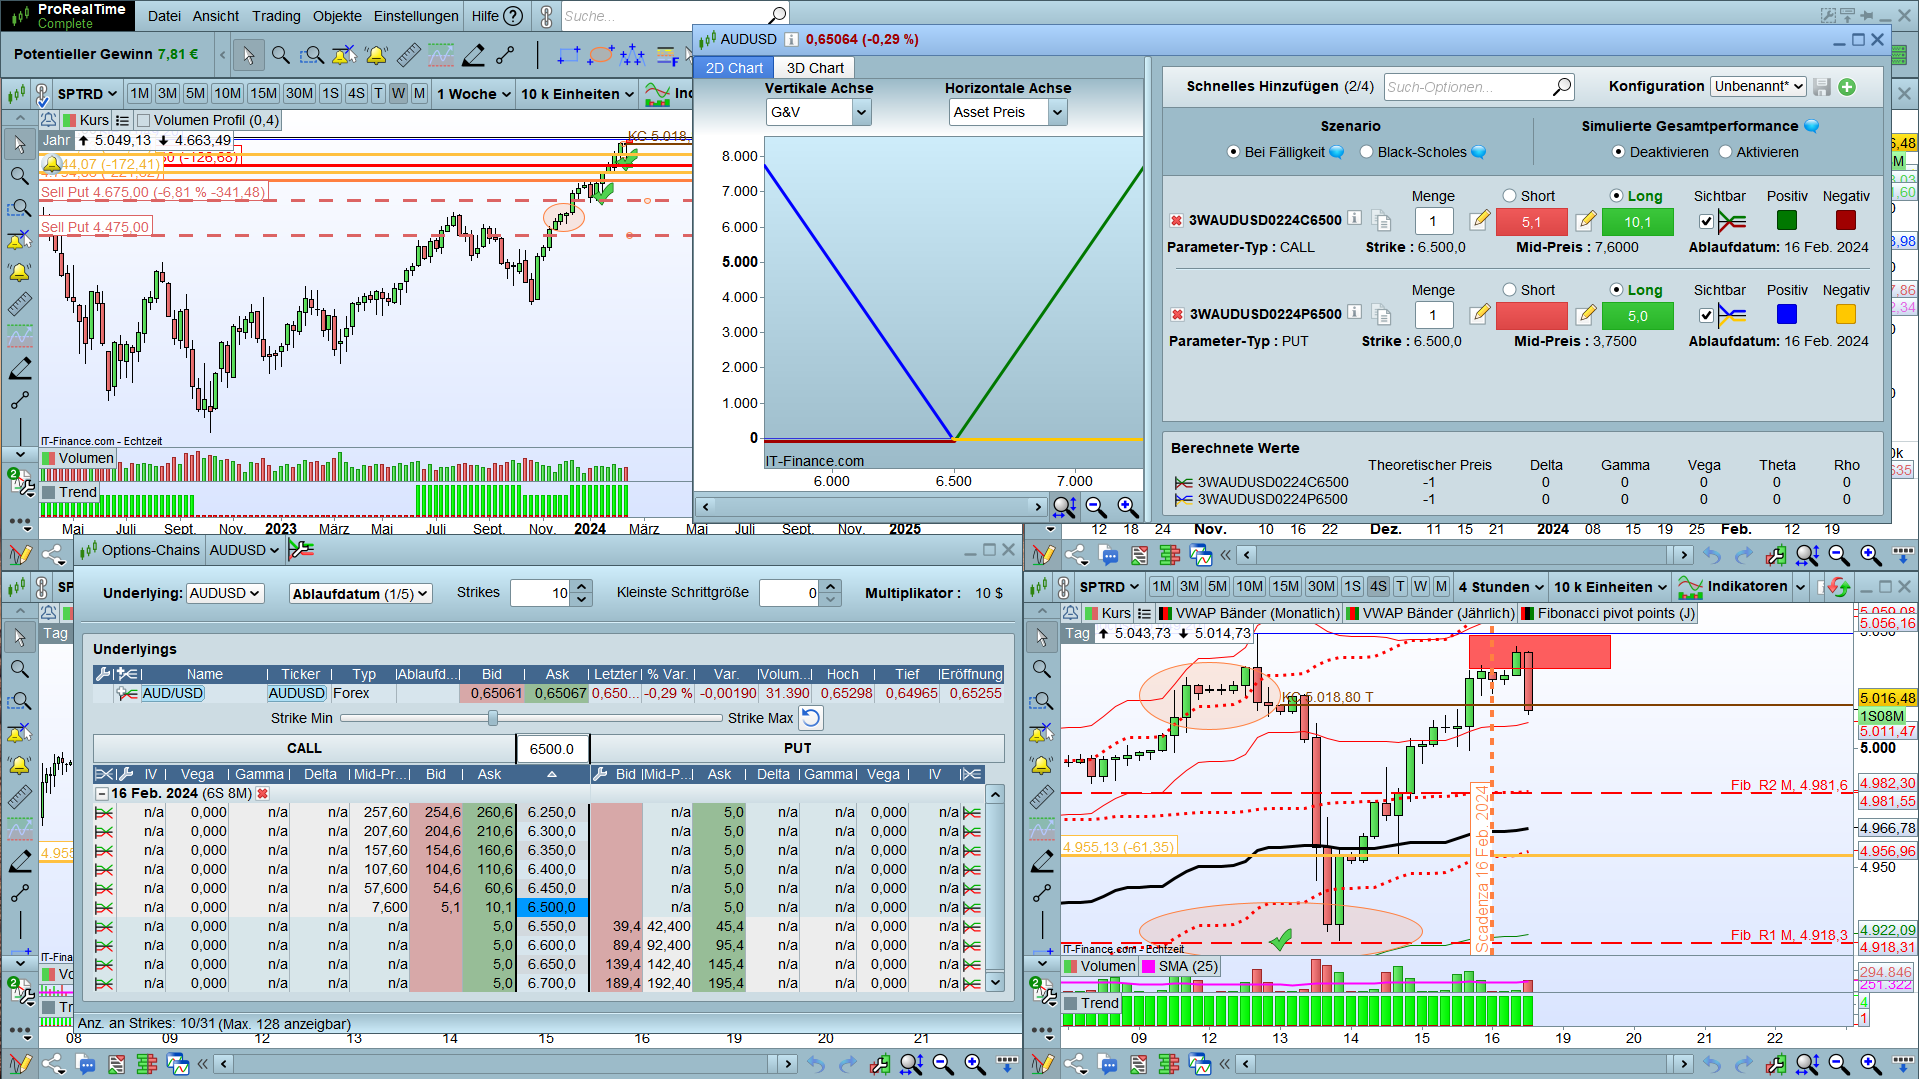Viewport: 1919px width, 1079px height.
Task: Set the P6500 put option to Long
Action: [1616, 290]
